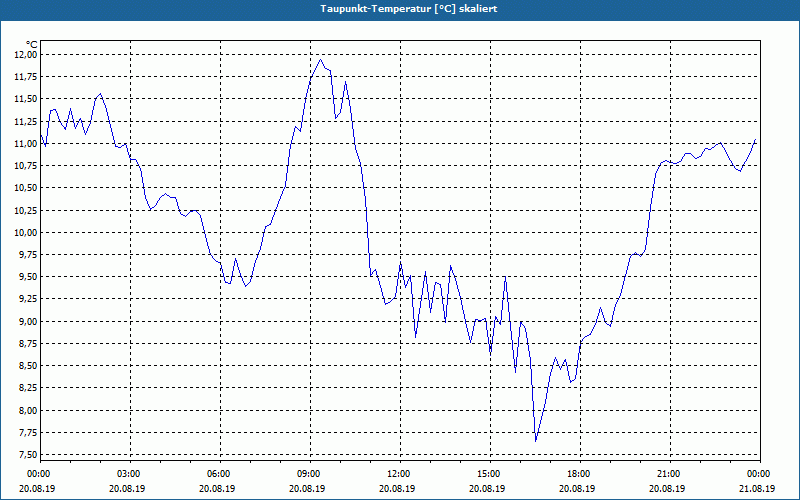Choose the 9,75 y-axis label

point(28,255)
